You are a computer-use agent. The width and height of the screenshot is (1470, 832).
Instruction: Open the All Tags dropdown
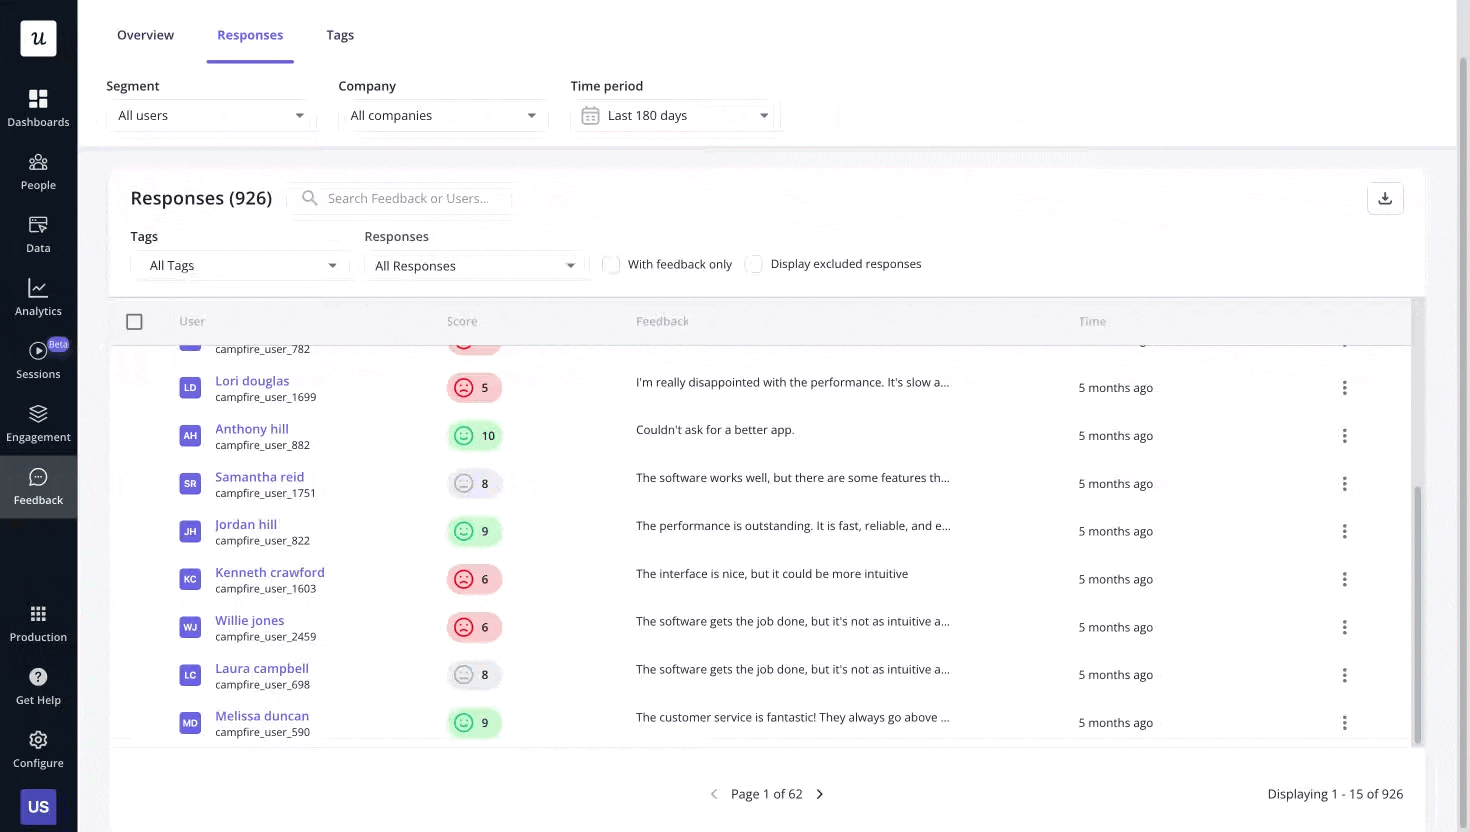click(240, 265)
